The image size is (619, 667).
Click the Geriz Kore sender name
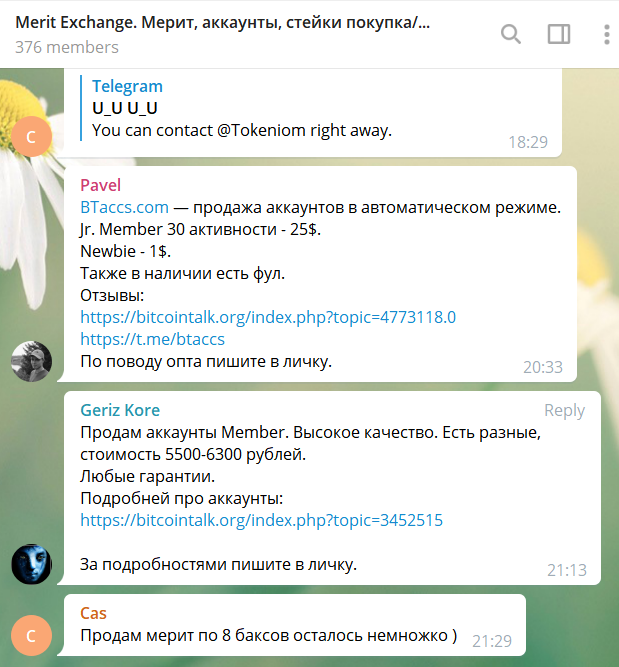tap(120, 410)
